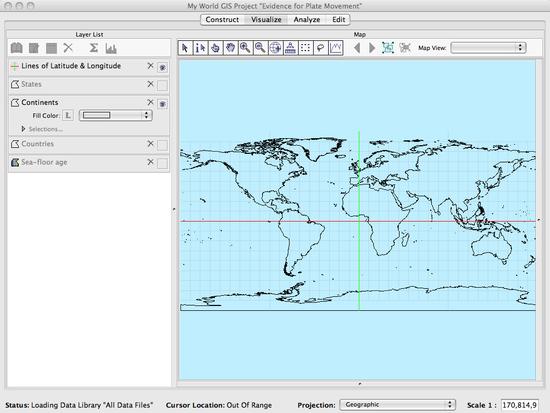The width and height of the screenshot is (550, 413).
Task: Click the Continents layer polygon icon
Action: (x=15, y=103)
